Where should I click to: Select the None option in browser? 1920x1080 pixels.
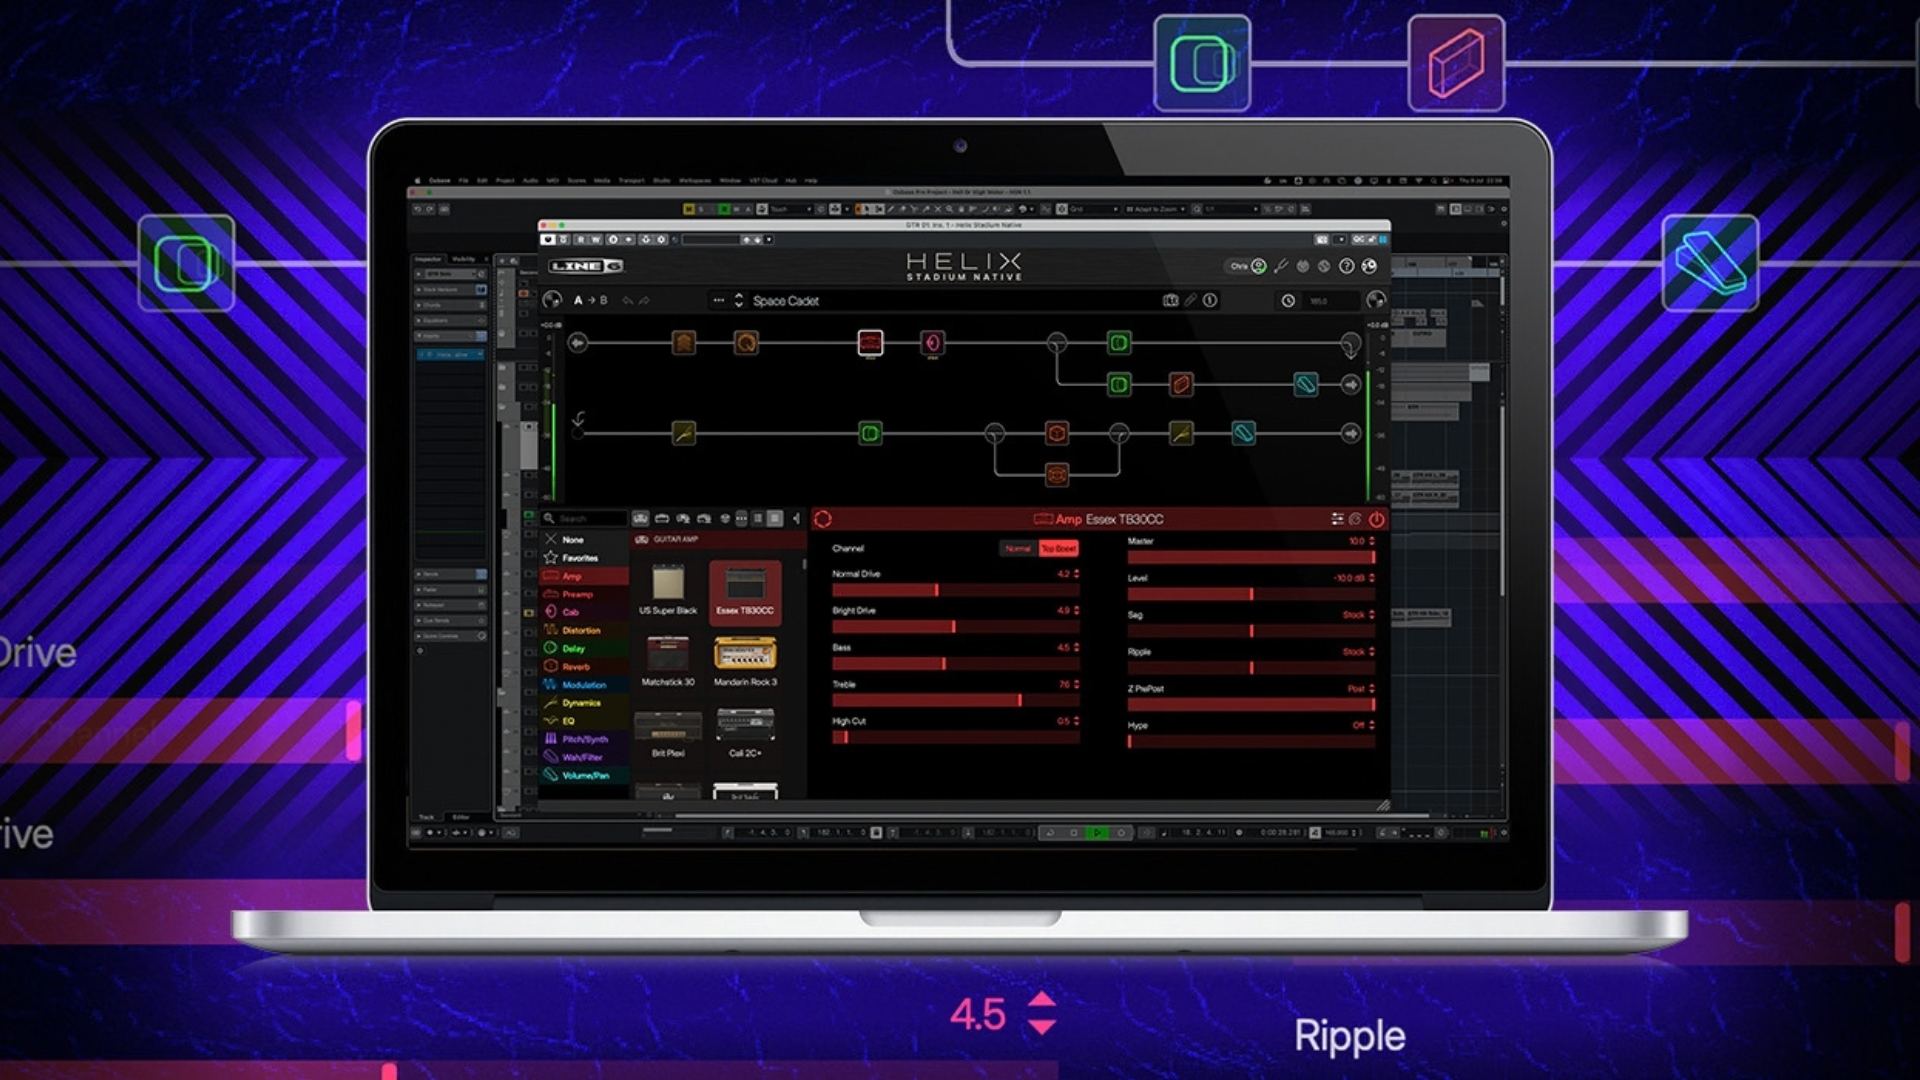[x=584, y=539]
